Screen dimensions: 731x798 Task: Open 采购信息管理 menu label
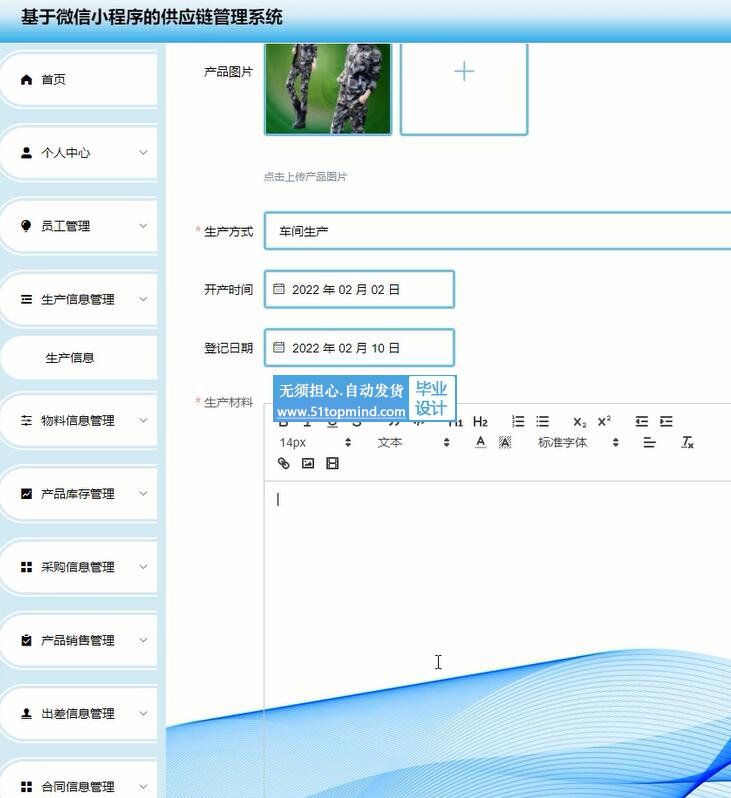point(78,567)
